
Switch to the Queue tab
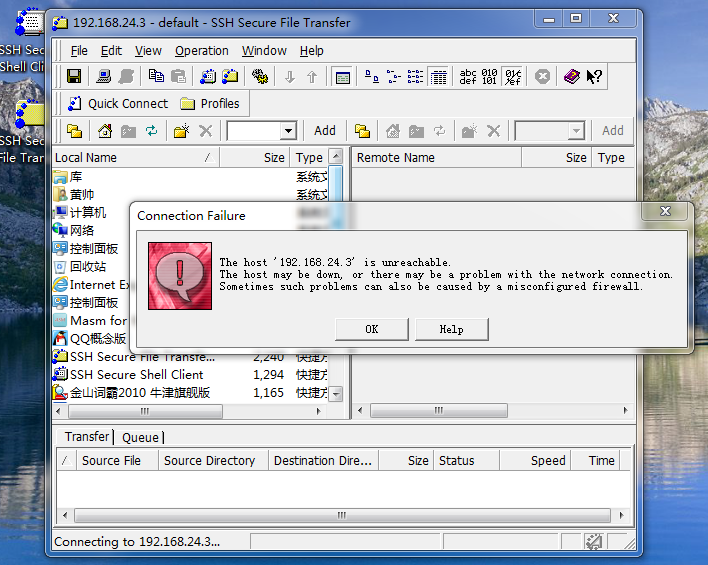pos(140,437)
